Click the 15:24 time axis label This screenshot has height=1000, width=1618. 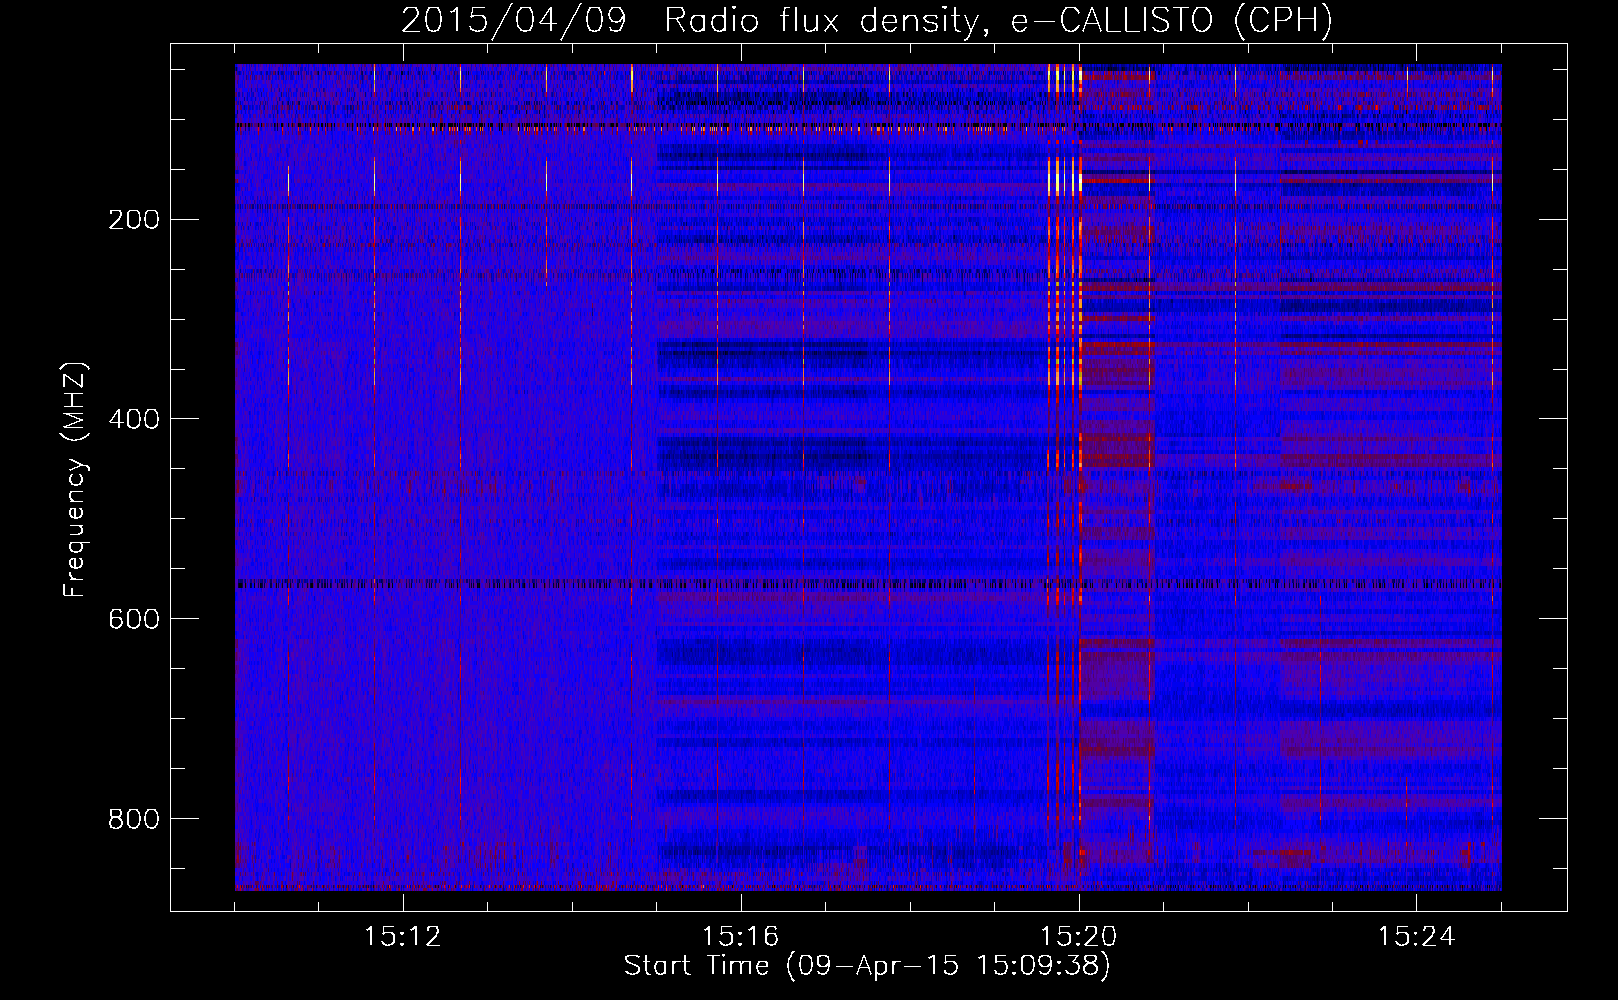pos(1417,937)
